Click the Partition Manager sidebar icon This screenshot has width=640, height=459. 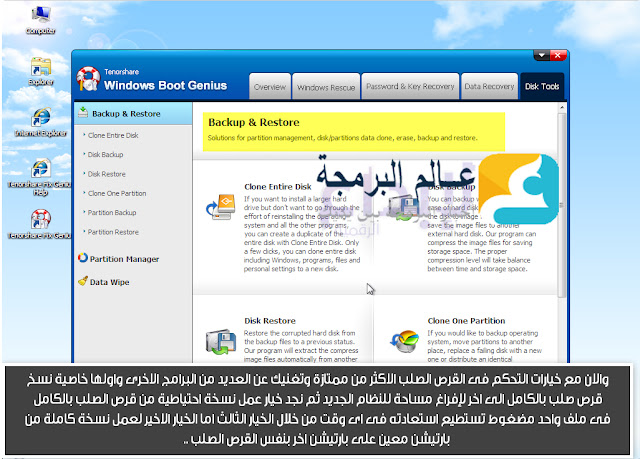tap(83, 258)
